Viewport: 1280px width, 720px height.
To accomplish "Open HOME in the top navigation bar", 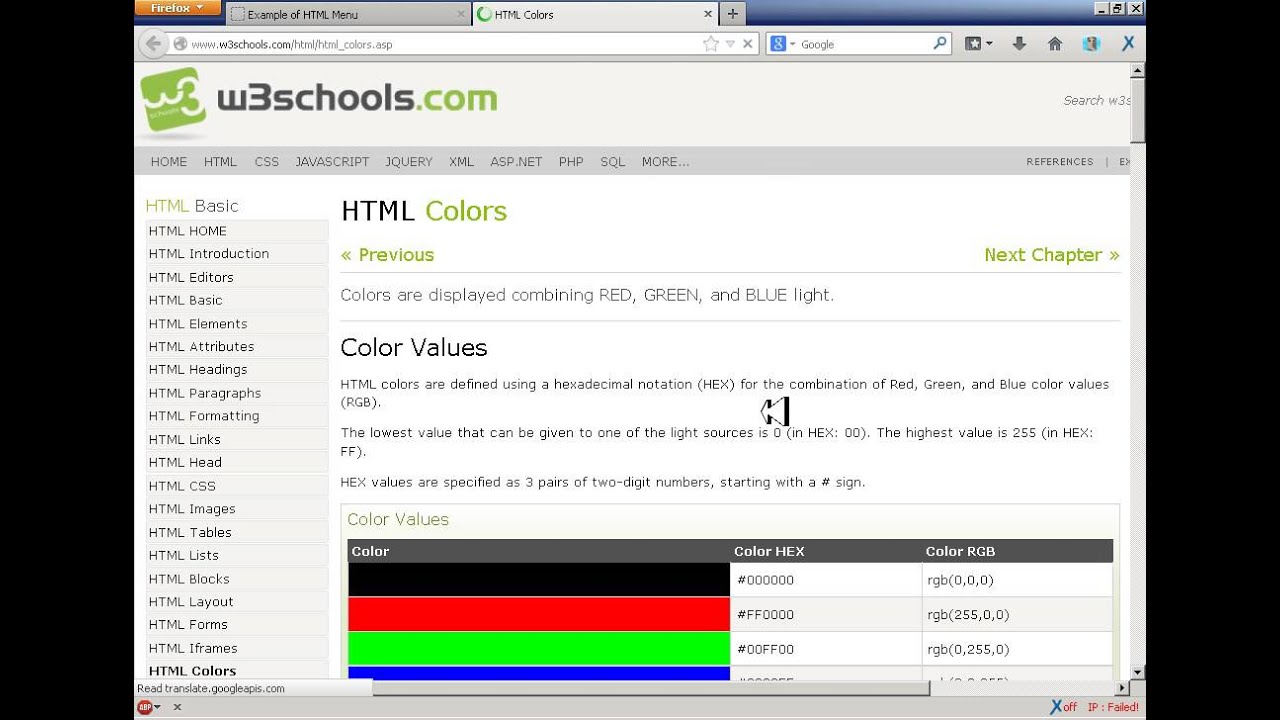I will tap(169, 162).
